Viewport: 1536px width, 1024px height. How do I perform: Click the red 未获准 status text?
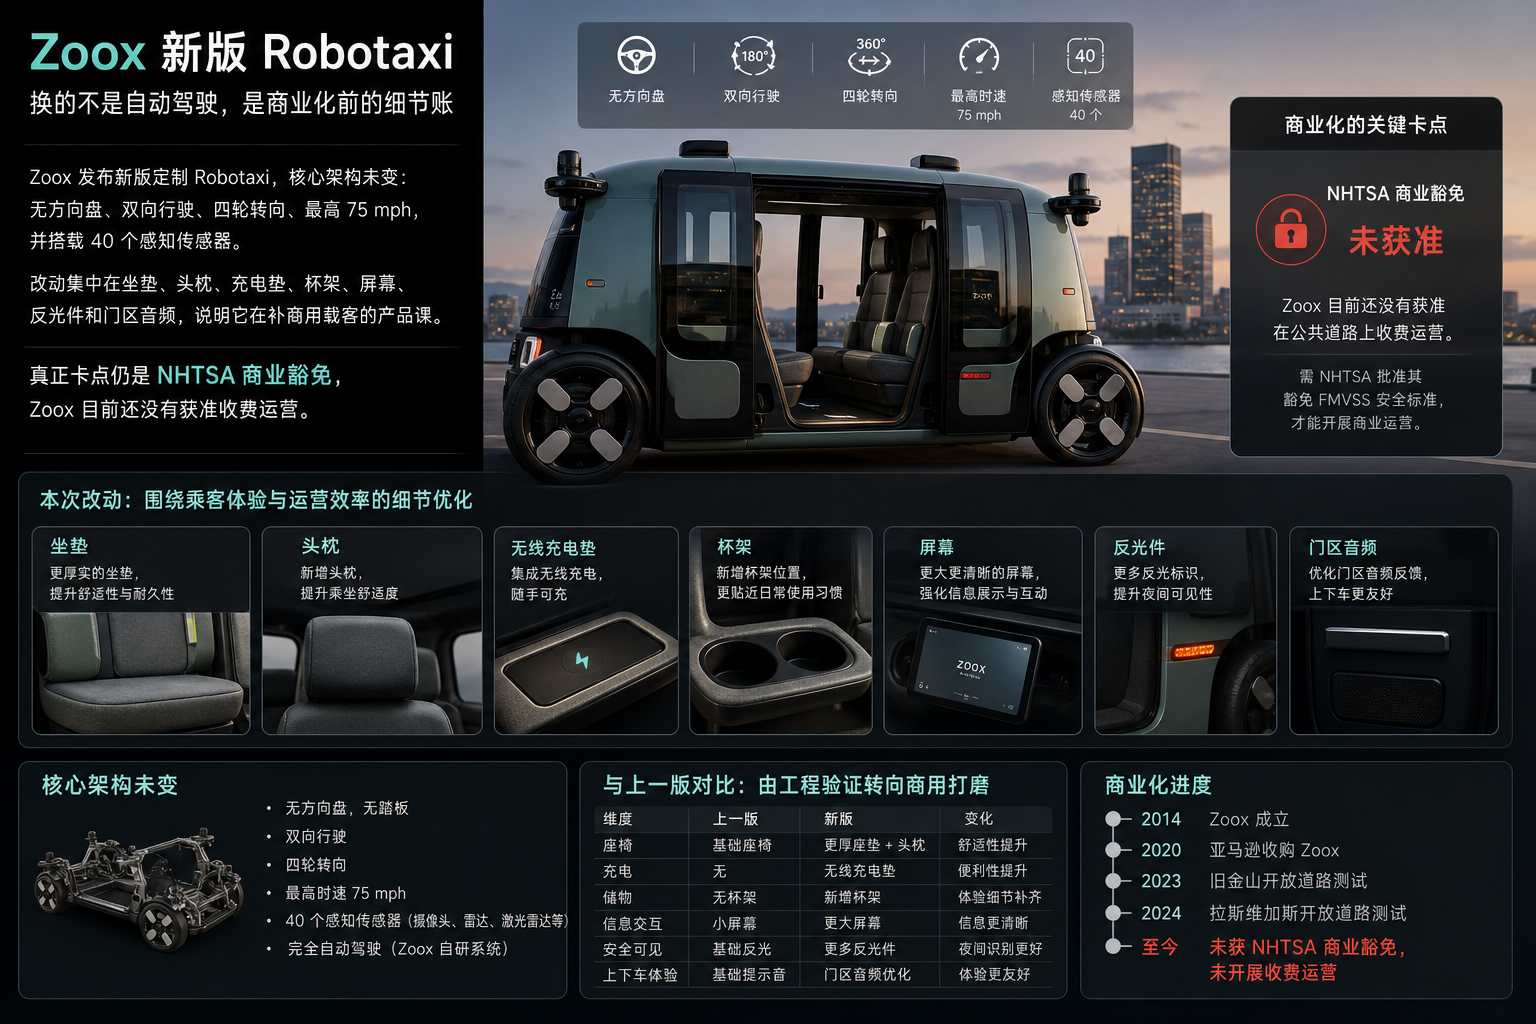1395,241
